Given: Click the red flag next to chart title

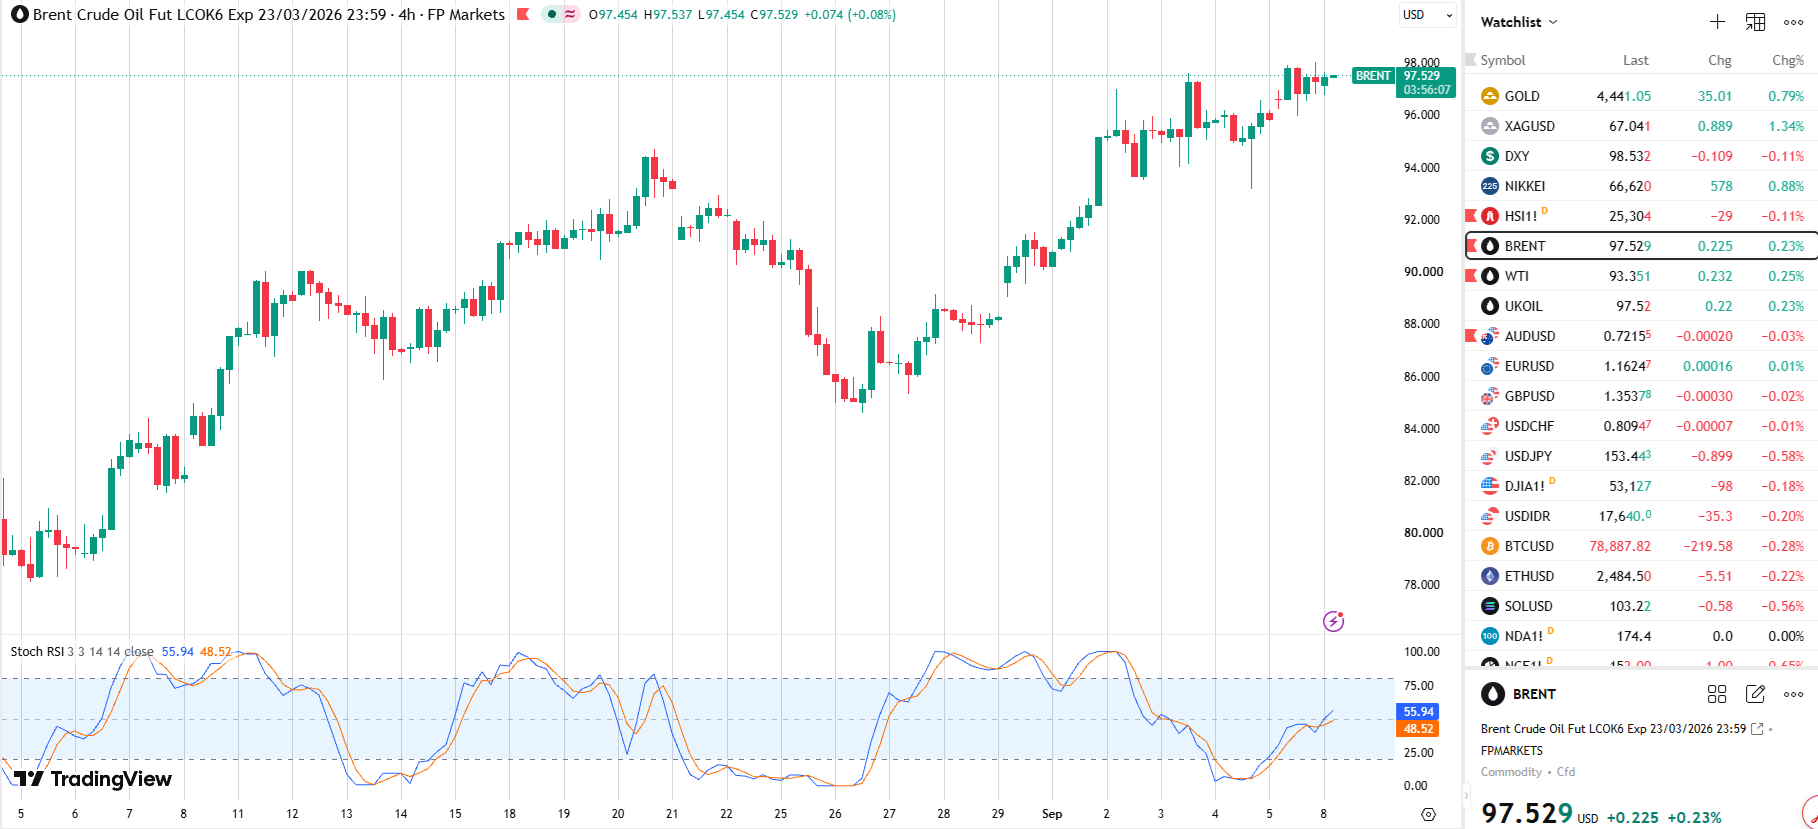Looking at the screenshot, I should point(523,14).
